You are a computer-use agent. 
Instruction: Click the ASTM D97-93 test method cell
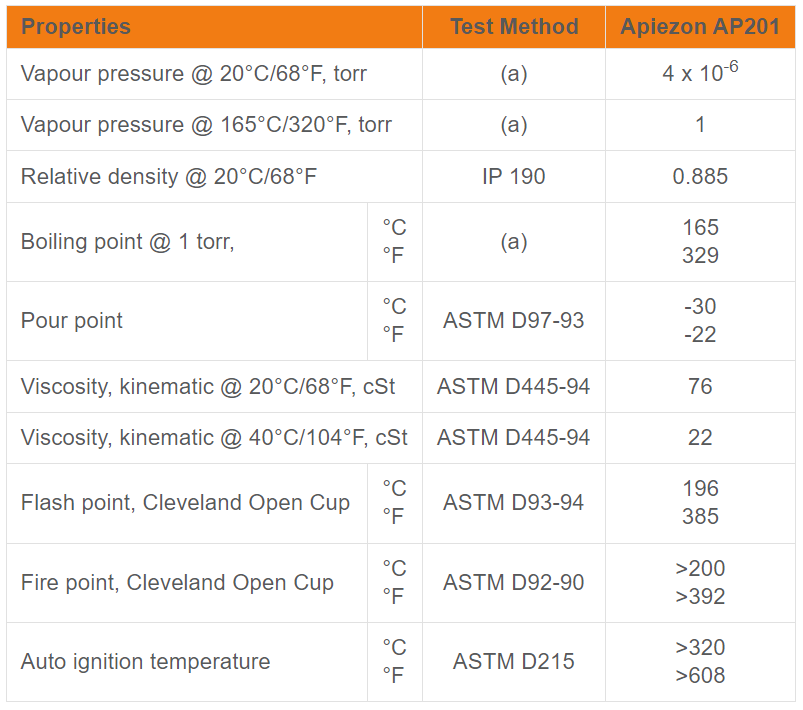coord(514,321)
